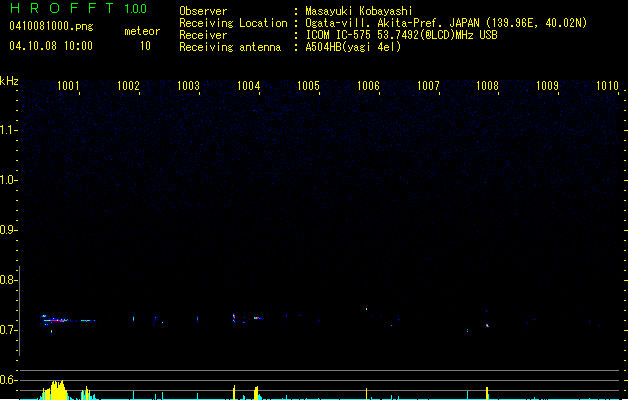Click observer name Masayuki Kobayashi
The image size is (629, 400).
[x=359, y=11]
